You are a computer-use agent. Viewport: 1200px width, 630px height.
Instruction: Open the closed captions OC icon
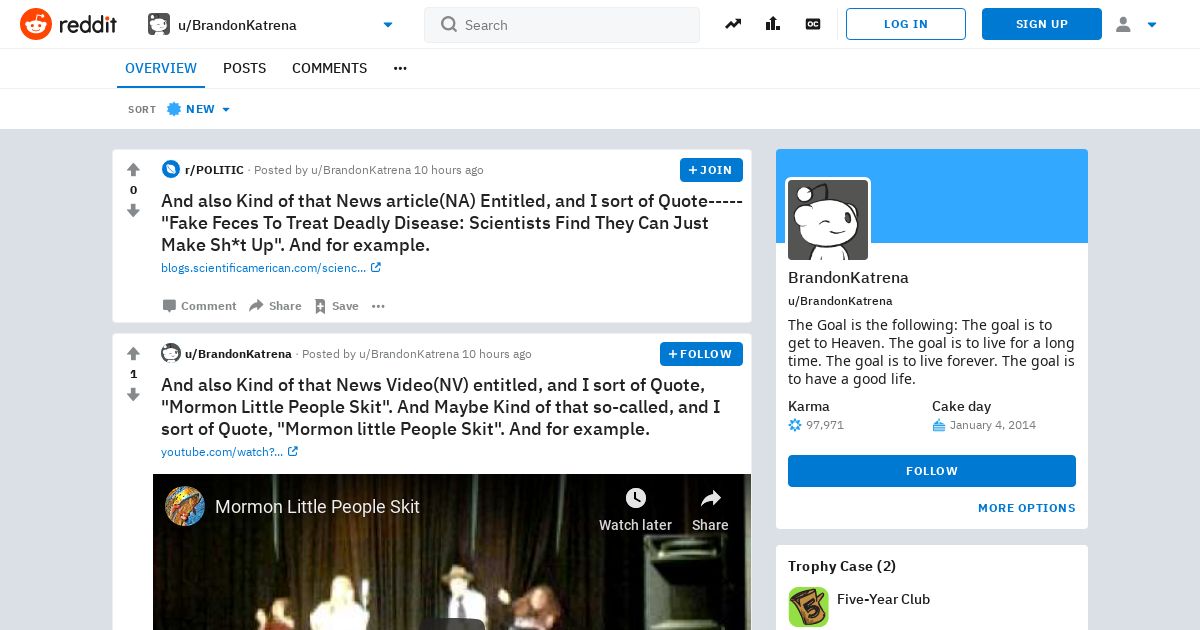(x=813, y=24)
